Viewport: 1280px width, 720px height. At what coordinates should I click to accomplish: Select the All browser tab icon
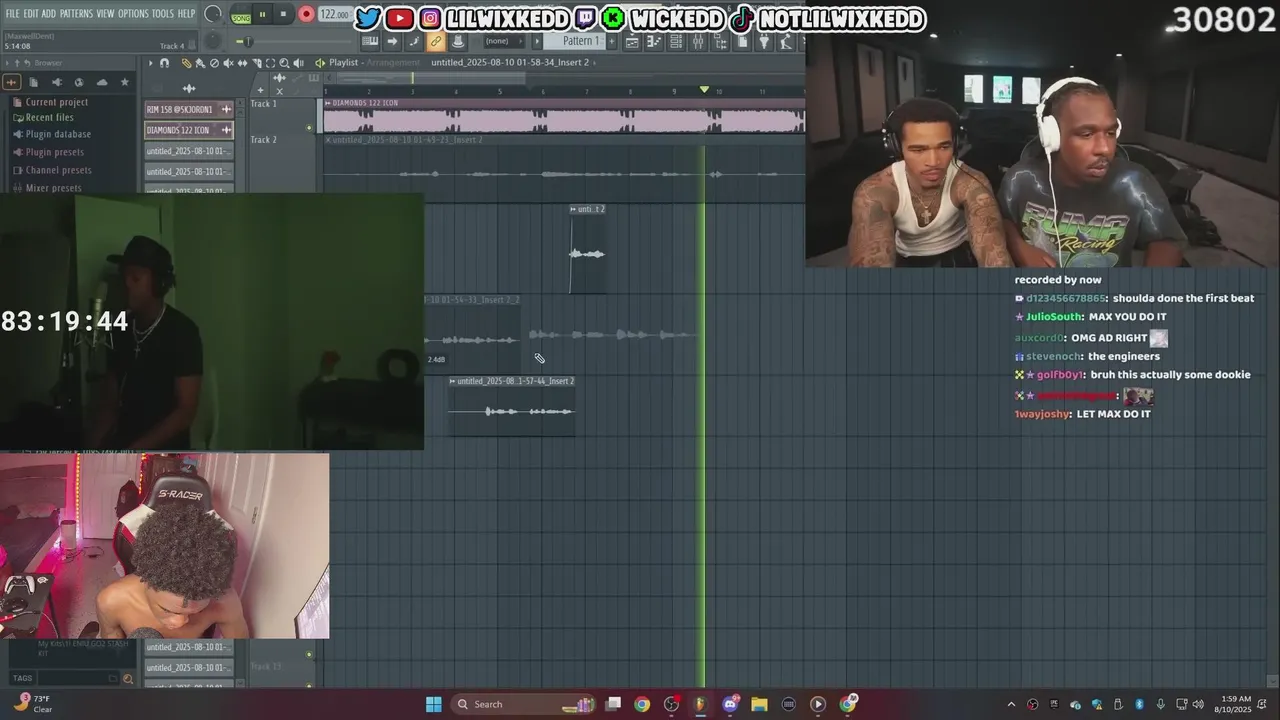tap(12, 82)
